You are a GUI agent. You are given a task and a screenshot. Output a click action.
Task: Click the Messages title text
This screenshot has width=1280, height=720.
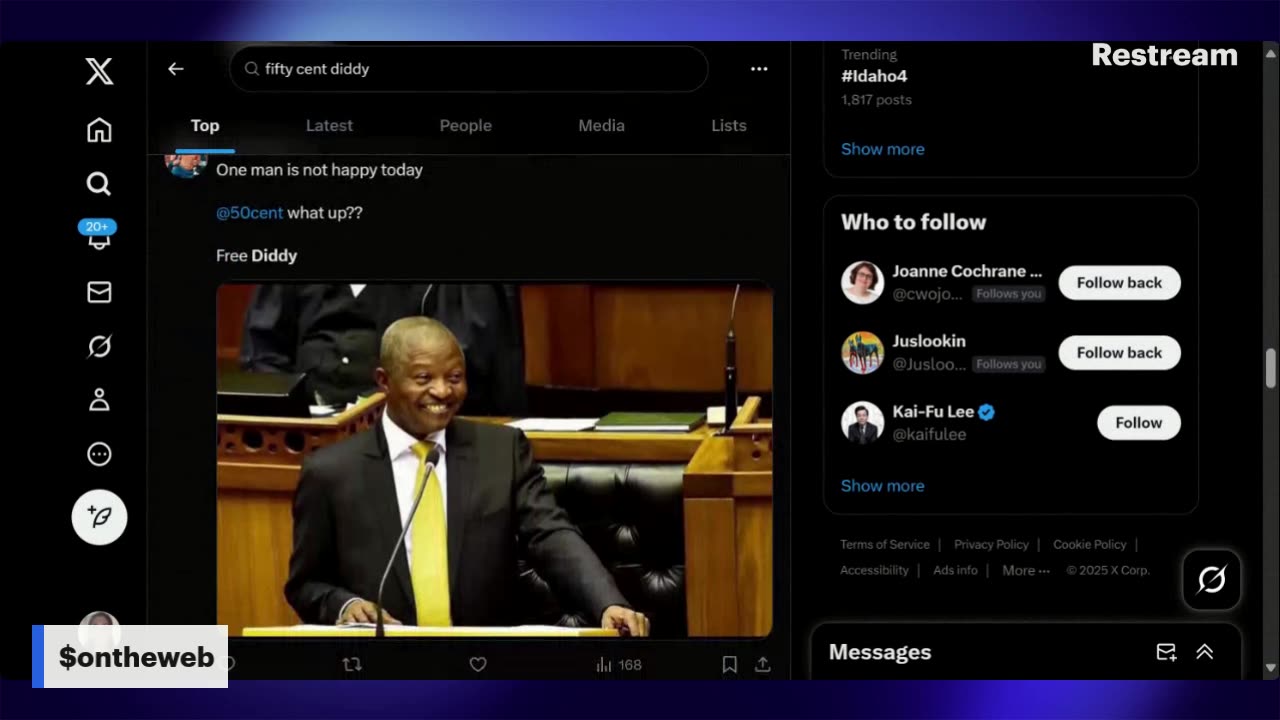pyautogui.click(x=880, y=652)
